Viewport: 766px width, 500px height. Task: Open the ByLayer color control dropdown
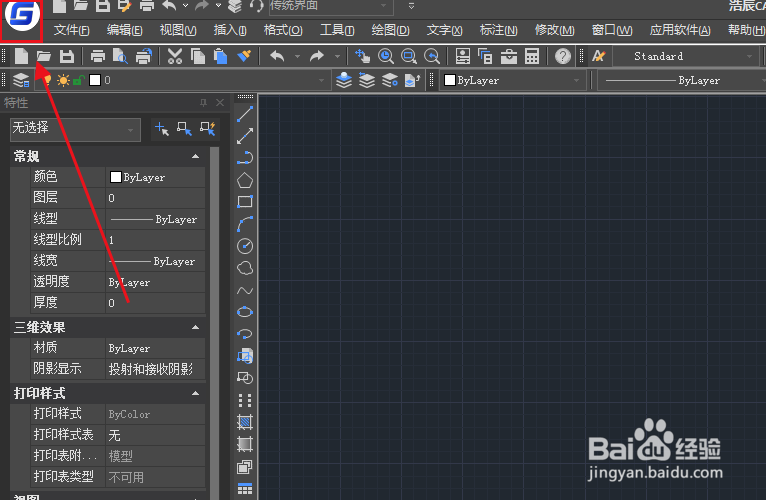pyautogui.click(x=513, y=80)
